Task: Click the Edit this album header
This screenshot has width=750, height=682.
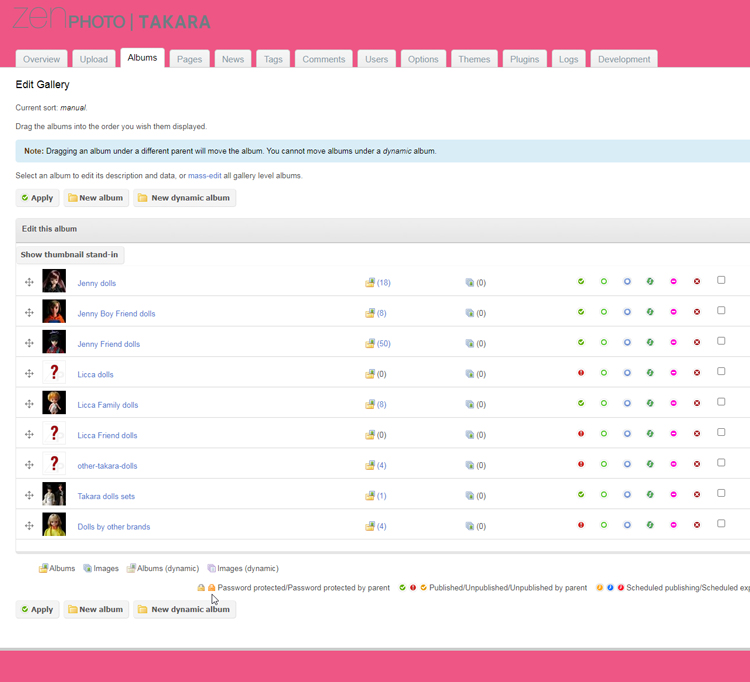Action: tap(49, 229)
